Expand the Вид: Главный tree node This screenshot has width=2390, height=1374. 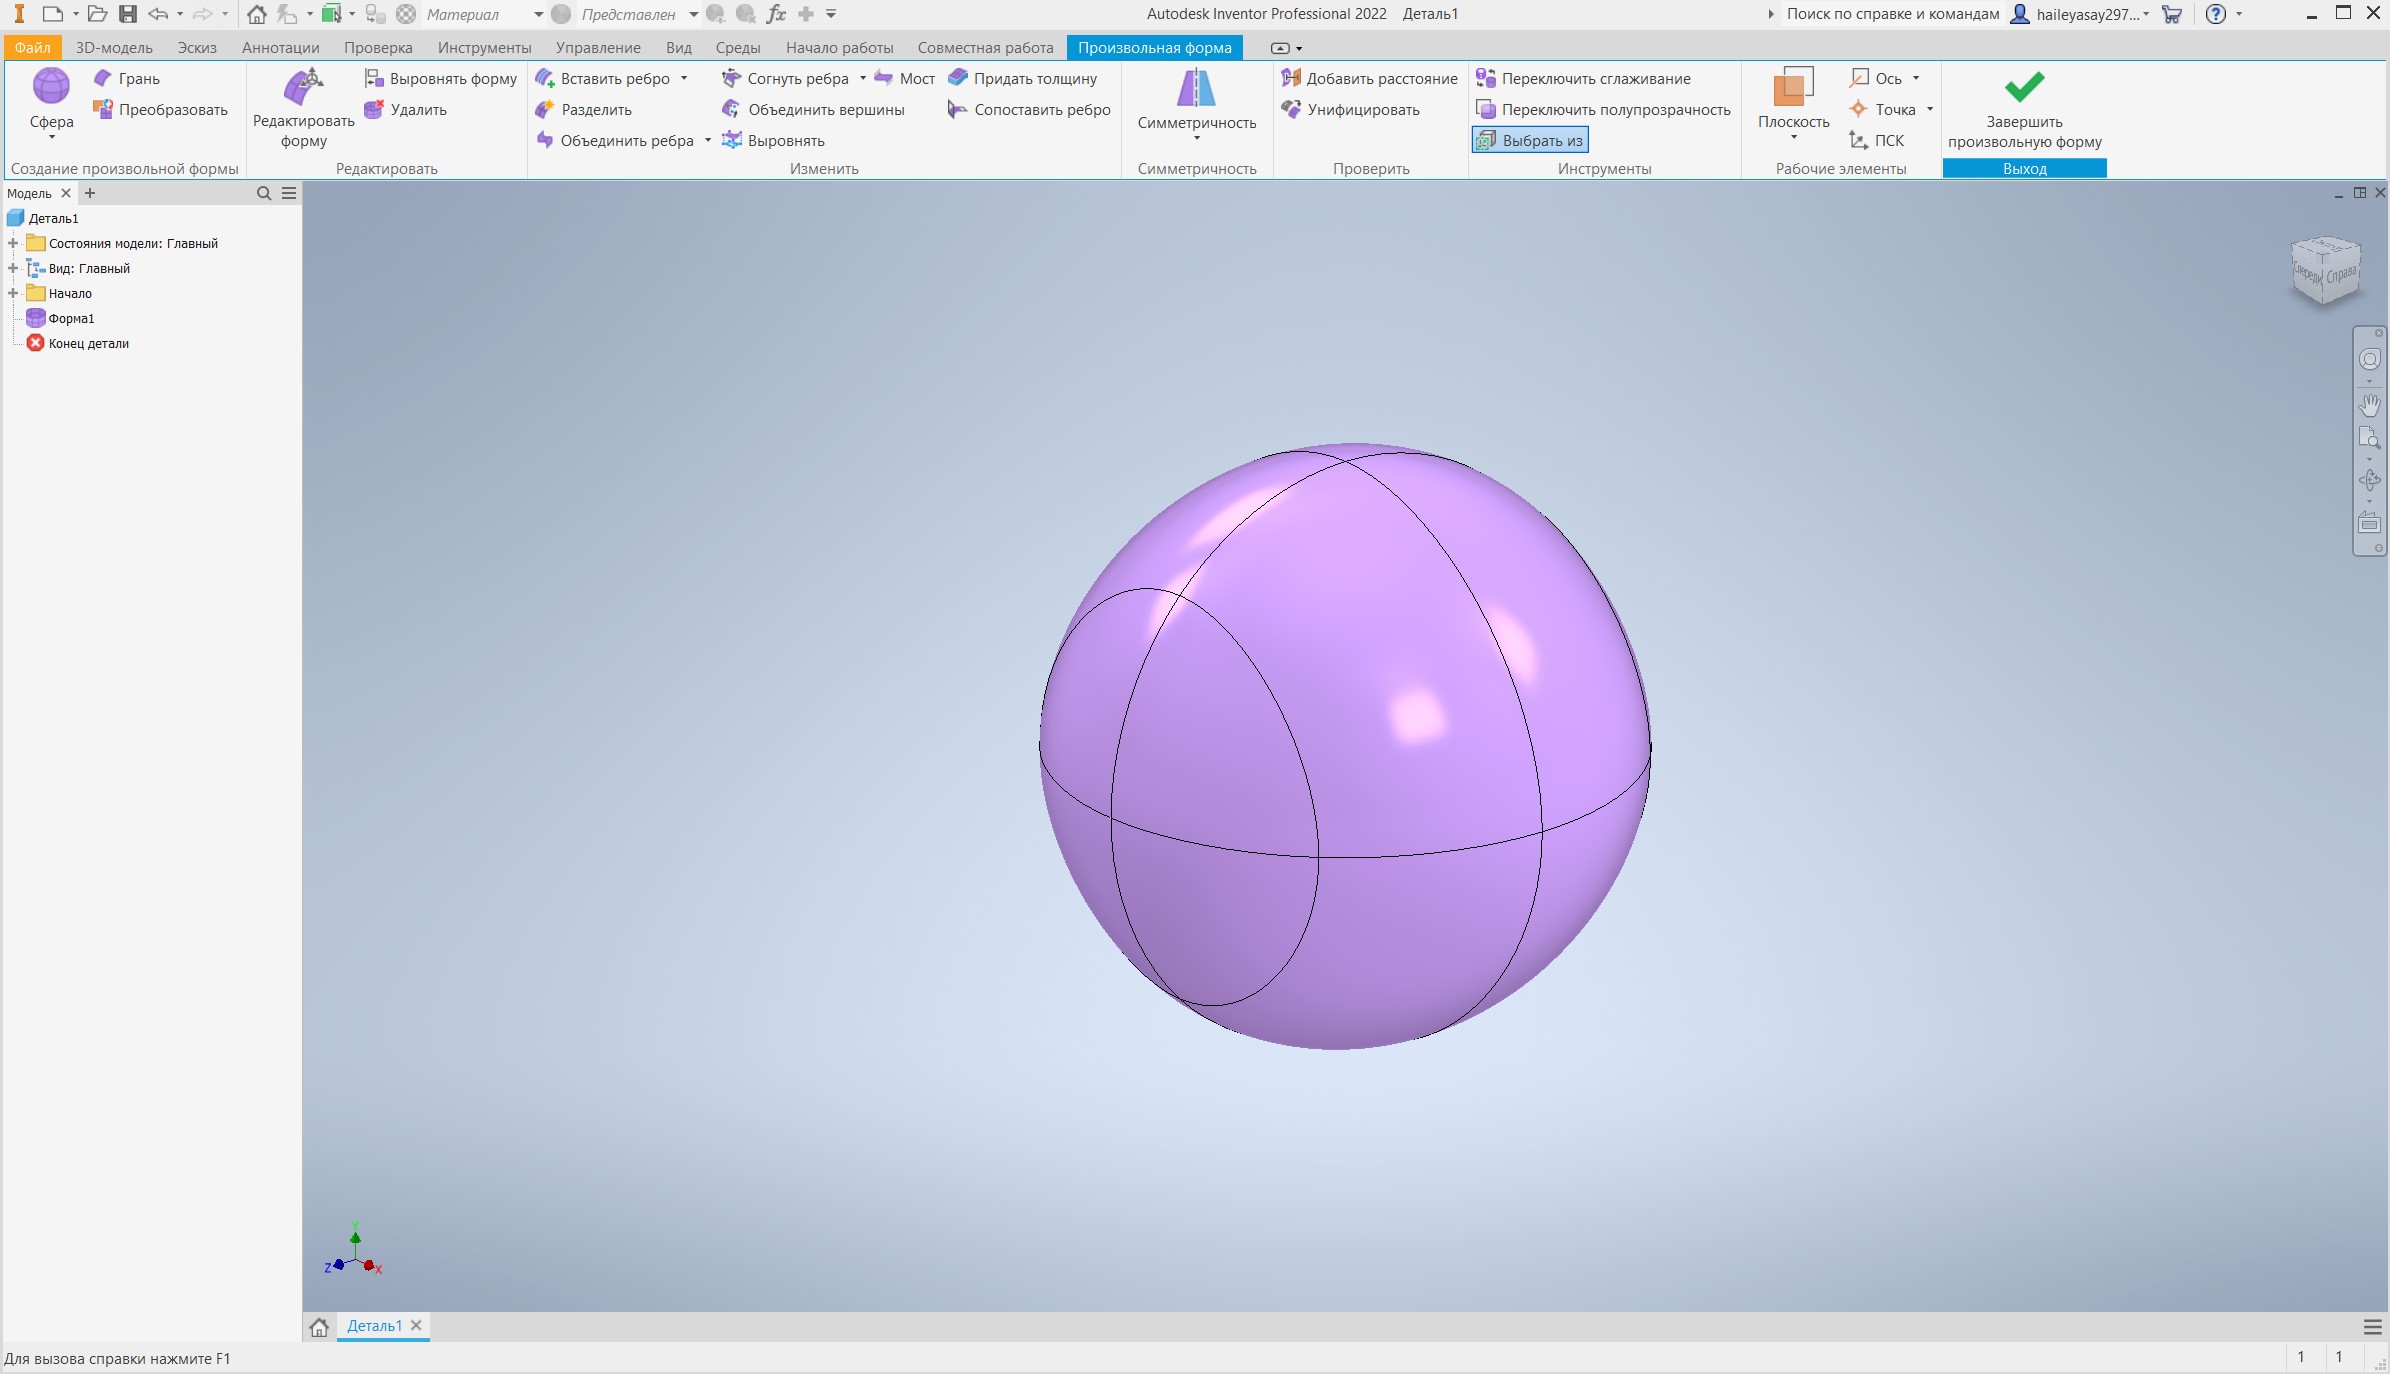point(13,268)
